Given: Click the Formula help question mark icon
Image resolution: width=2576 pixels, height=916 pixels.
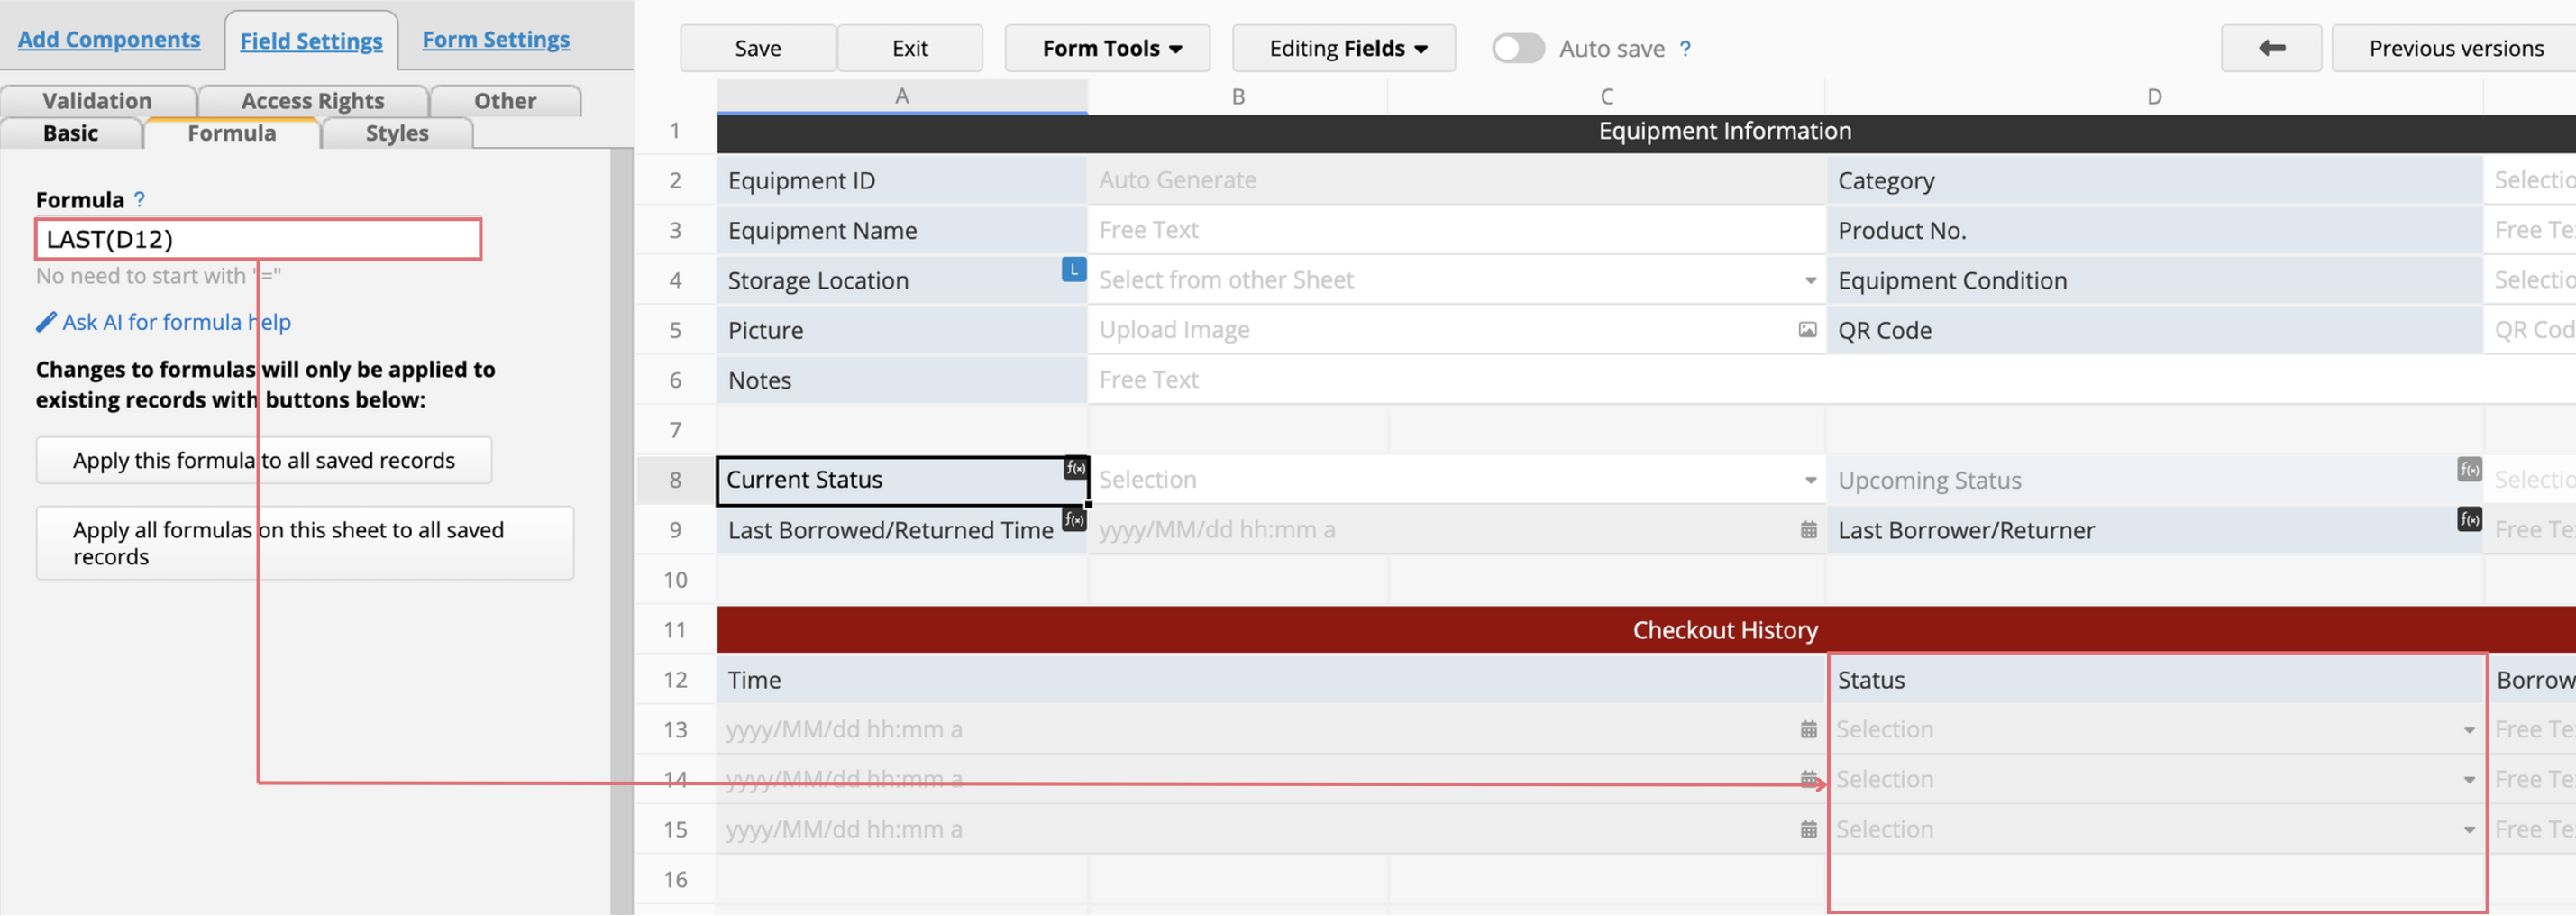Looking at the screenshot, I should pos(140,200).
